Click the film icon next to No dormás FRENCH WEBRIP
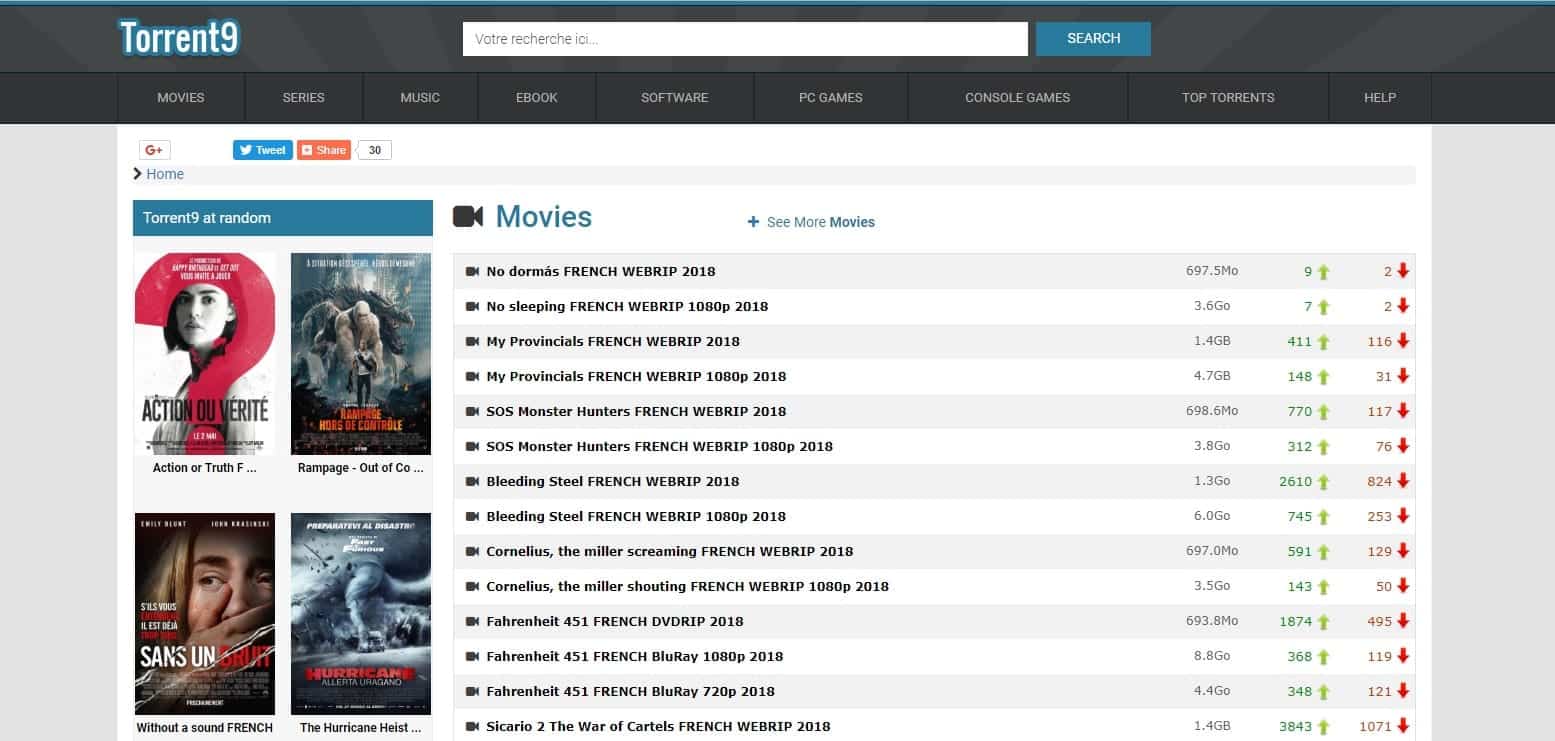The width and height of the screenshot is (1555, 741). (x=469, y=271)
